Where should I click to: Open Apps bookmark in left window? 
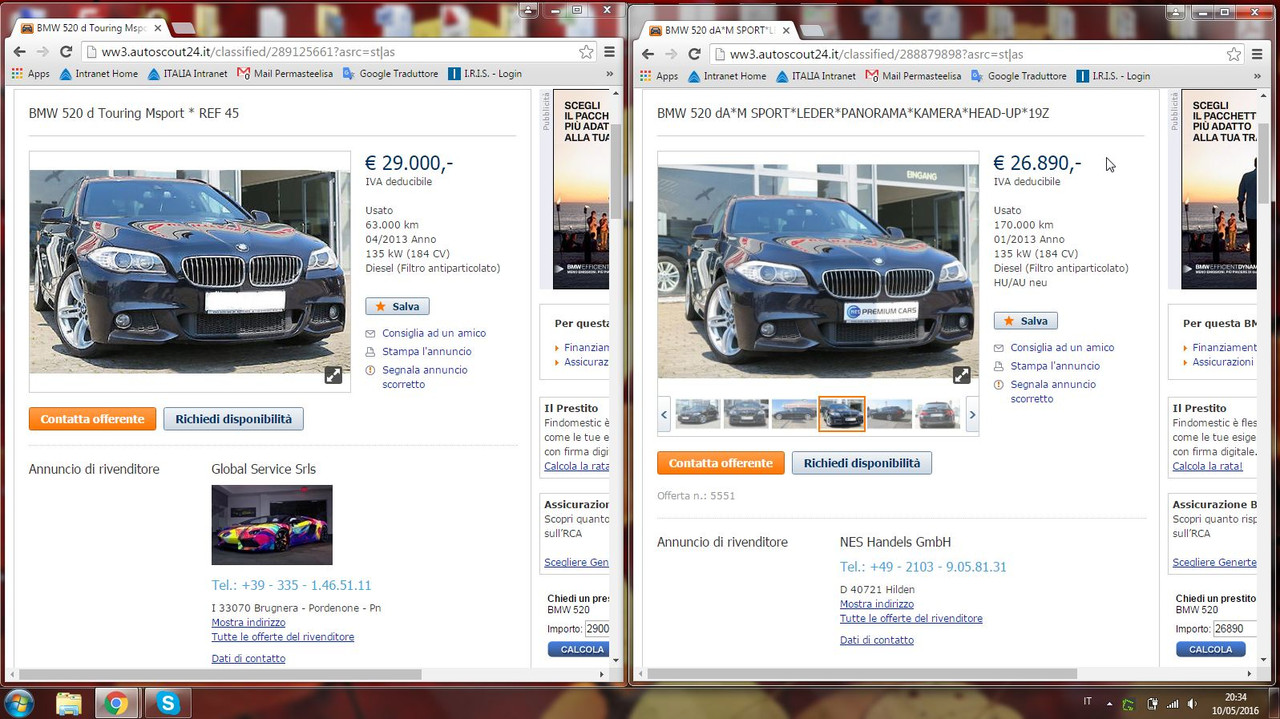pyautogui.click(x=30, y=74)
